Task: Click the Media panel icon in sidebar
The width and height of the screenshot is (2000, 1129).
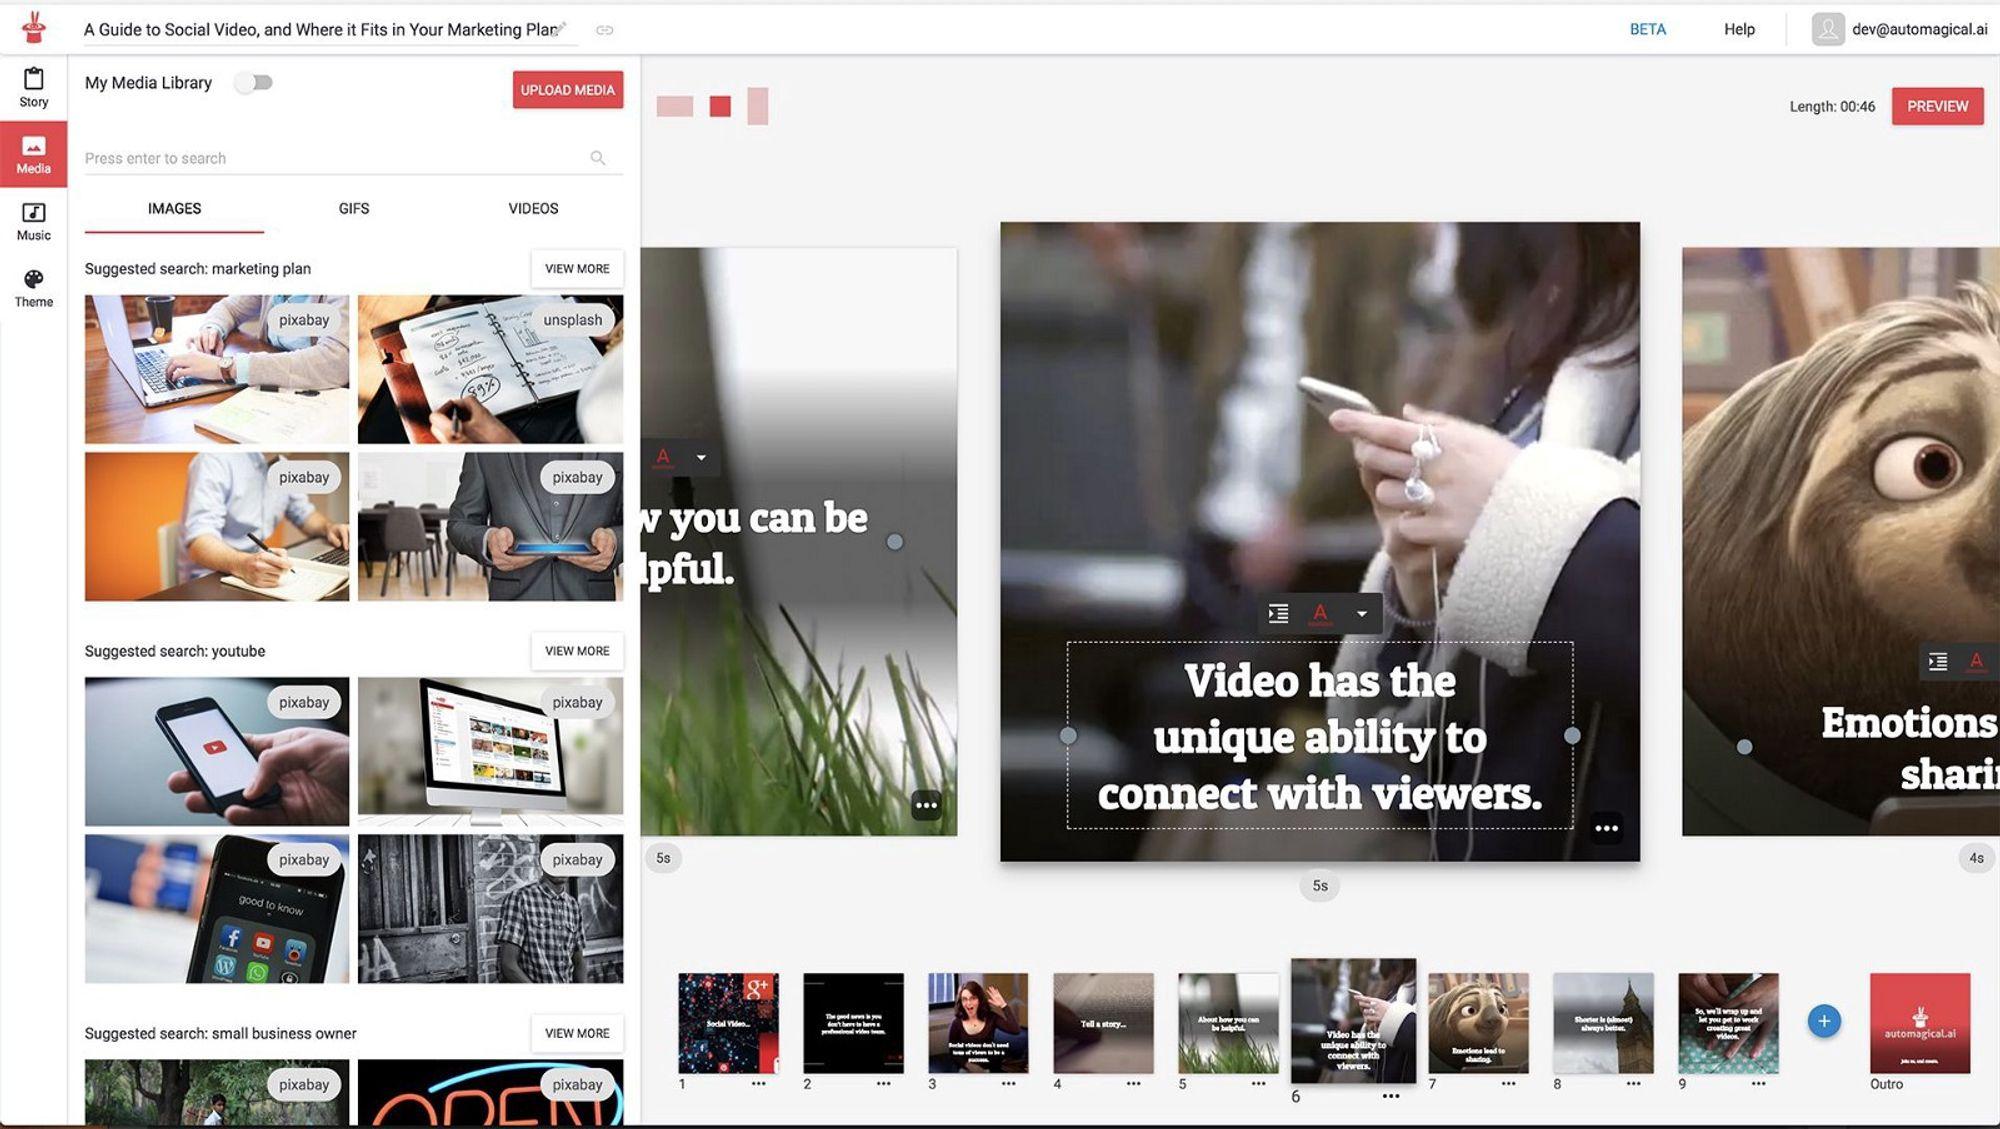Action: pyautogui.click(x=32, y=152)
